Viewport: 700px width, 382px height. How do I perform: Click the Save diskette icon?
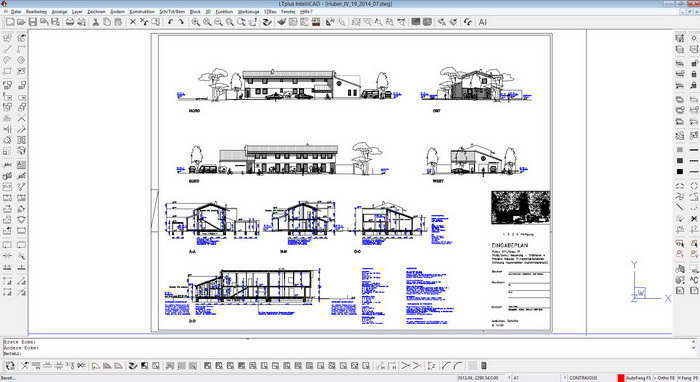click(x=33, y=22)
